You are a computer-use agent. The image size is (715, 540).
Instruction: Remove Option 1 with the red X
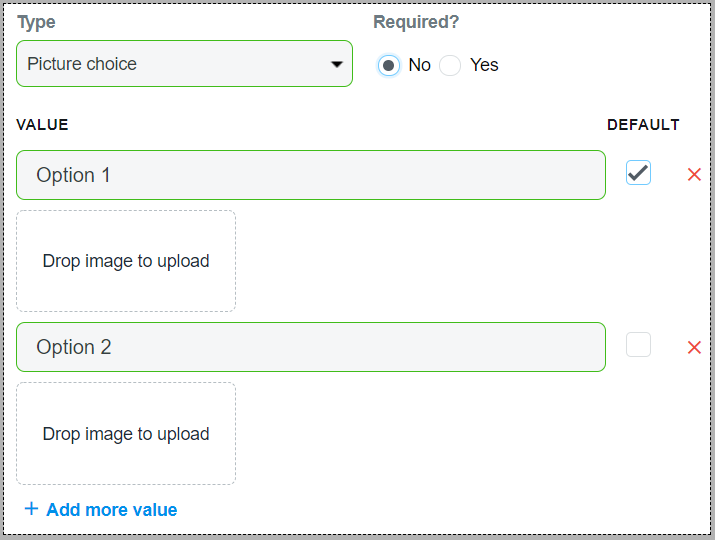694,175
